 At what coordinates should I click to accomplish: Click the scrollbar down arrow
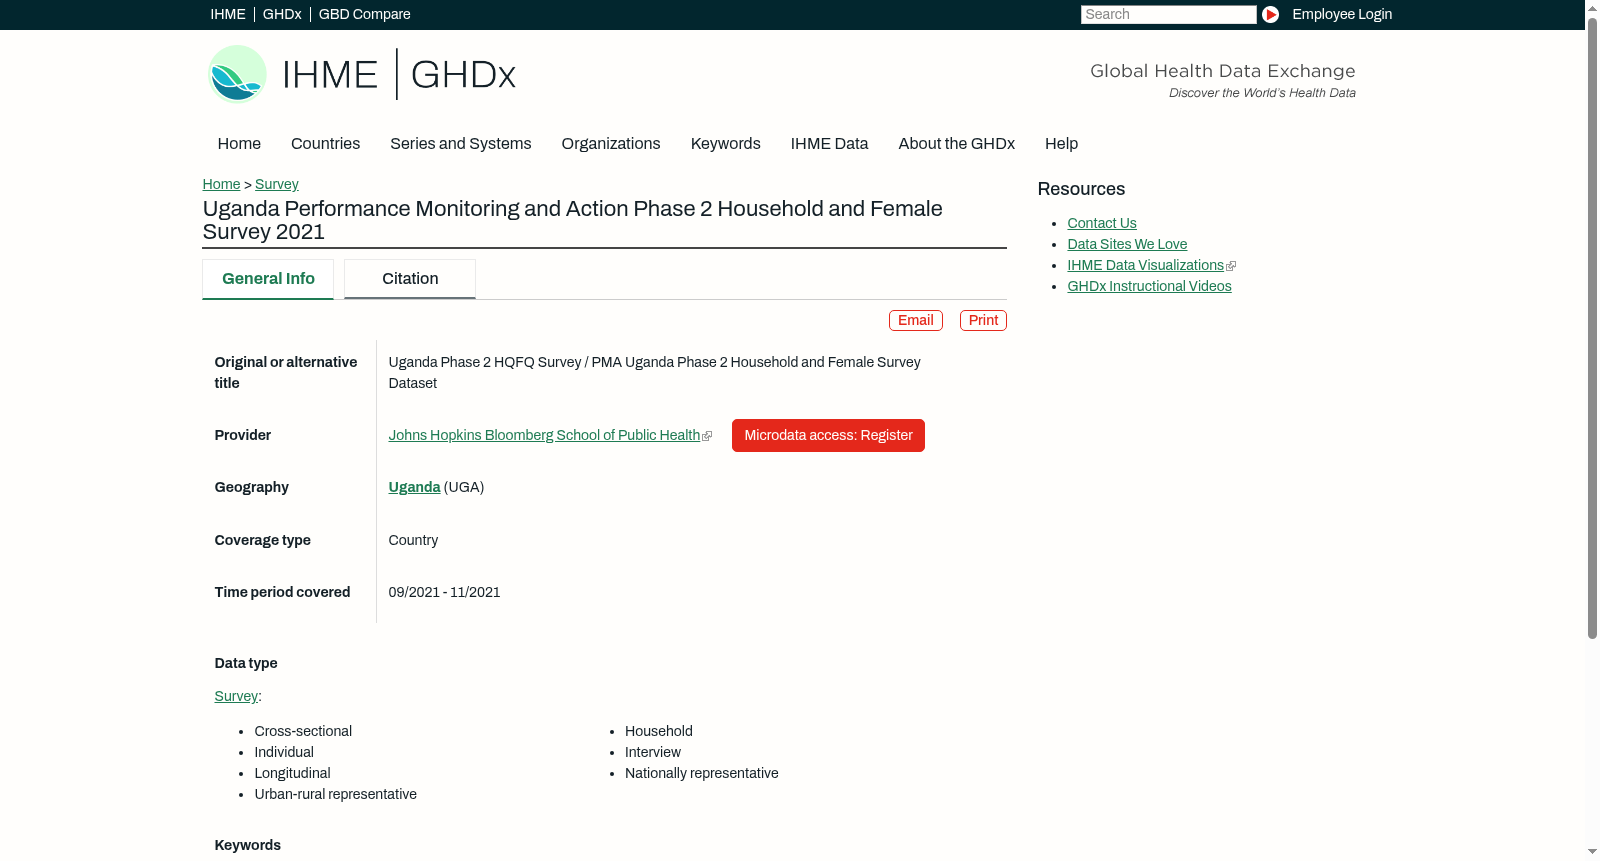1592,852
